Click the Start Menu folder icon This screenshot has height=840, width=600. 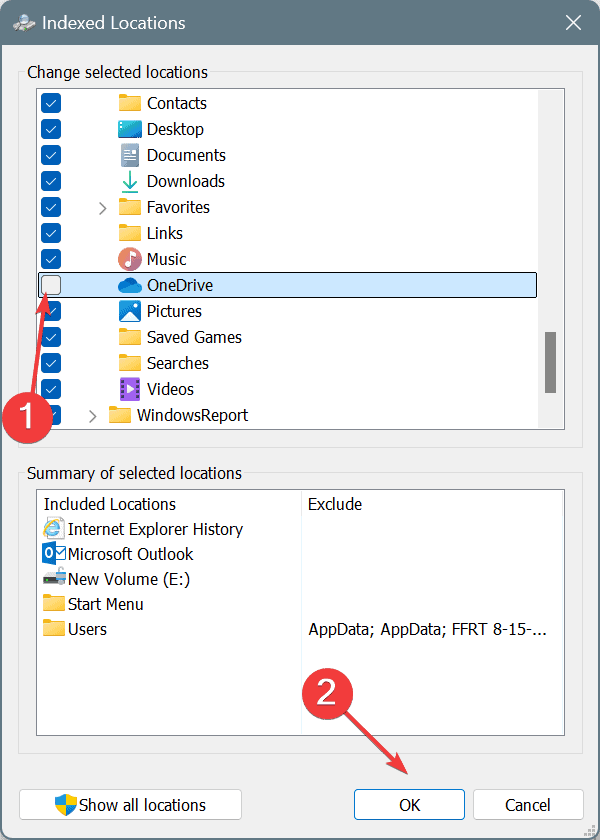tap(54, 603)
